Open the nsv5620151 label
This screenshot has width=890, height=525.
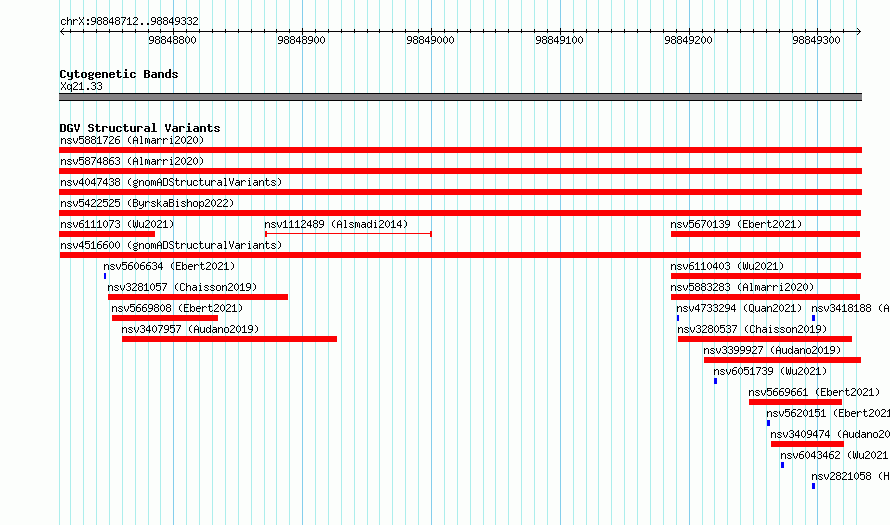828,413
